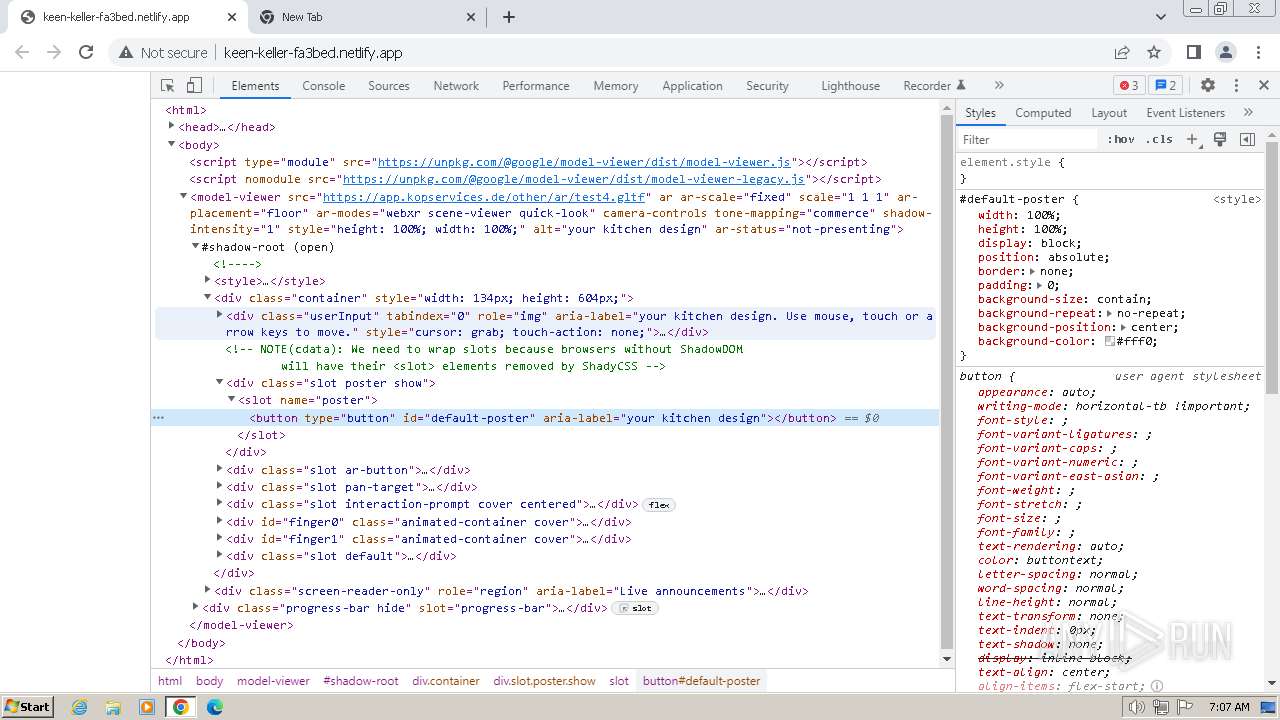The width and height of the screenshot is (1280, 720).
Task: Collapse the #shadow-root node
Action: click(195, 247)
